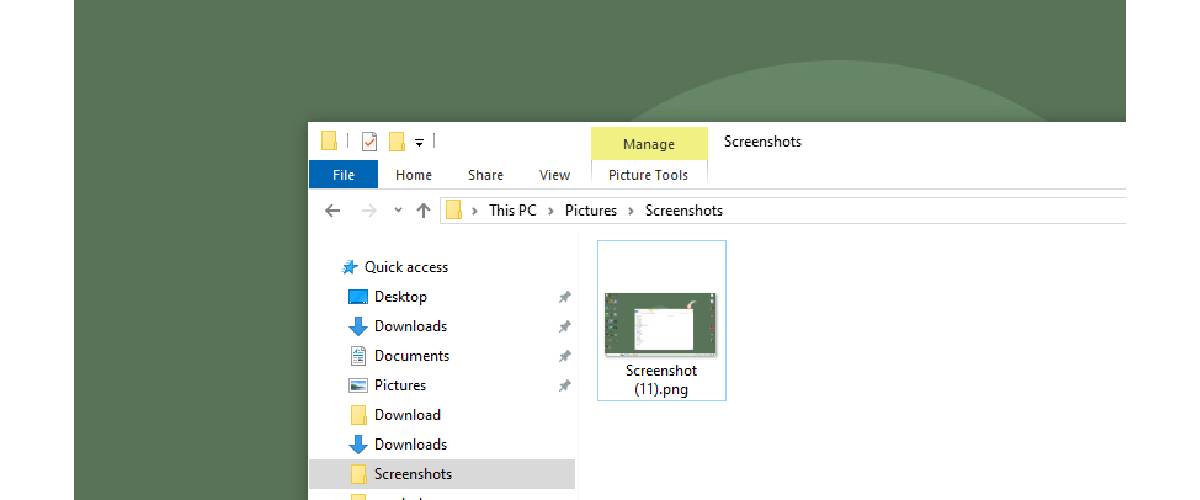1200x500 pixels.
Task: Open the File menu tab
Action: [x=343, y=175]
